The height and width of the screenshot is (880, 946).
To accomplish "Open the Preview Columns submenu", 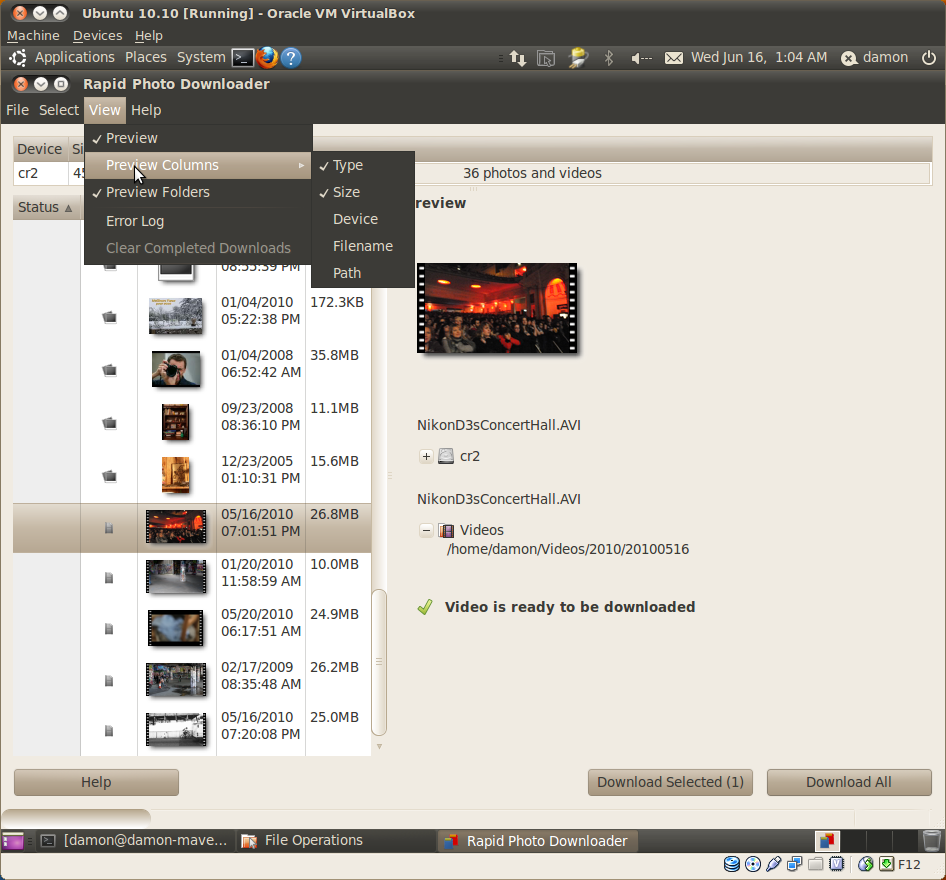I will 162,165.
